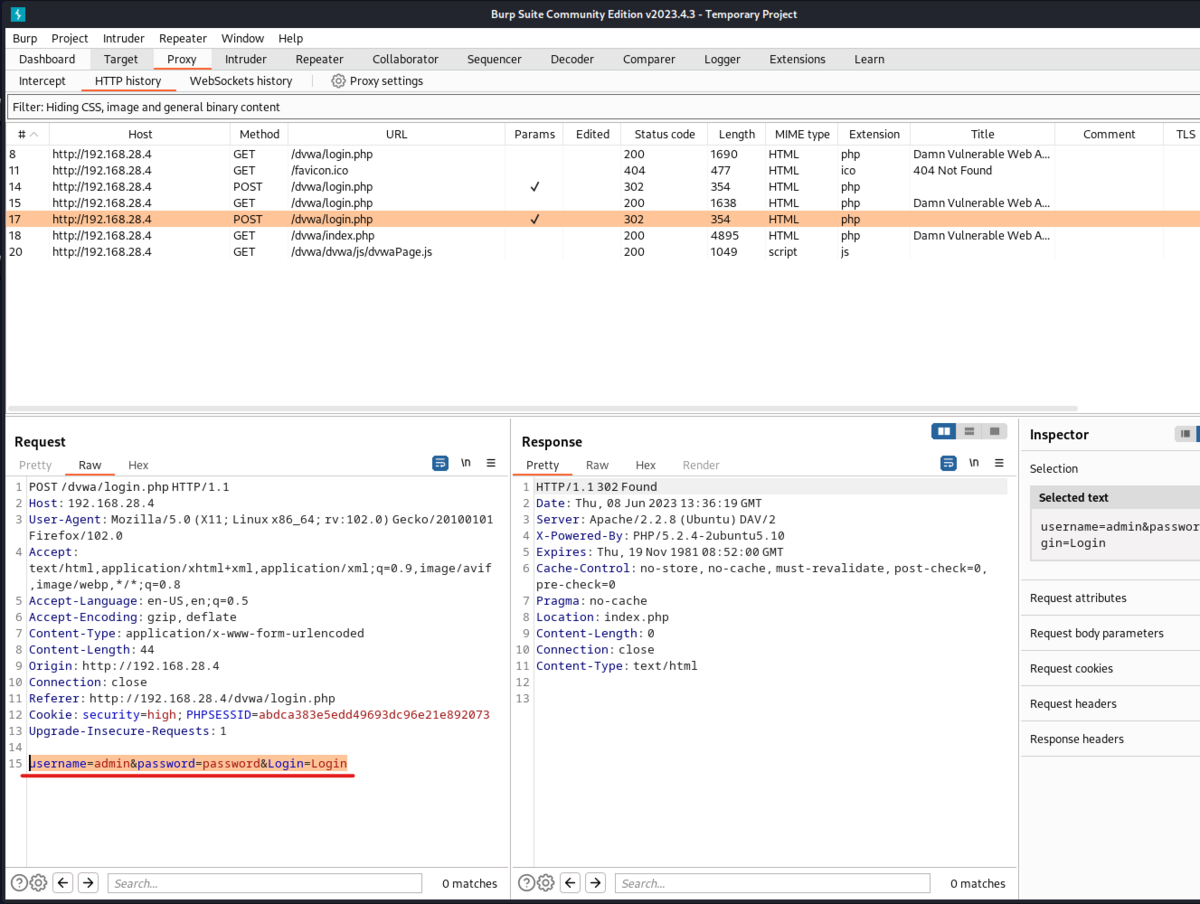Screen dimensions: 1200x904
Task: Go to previous match in Response search
Action: point(570,882)
